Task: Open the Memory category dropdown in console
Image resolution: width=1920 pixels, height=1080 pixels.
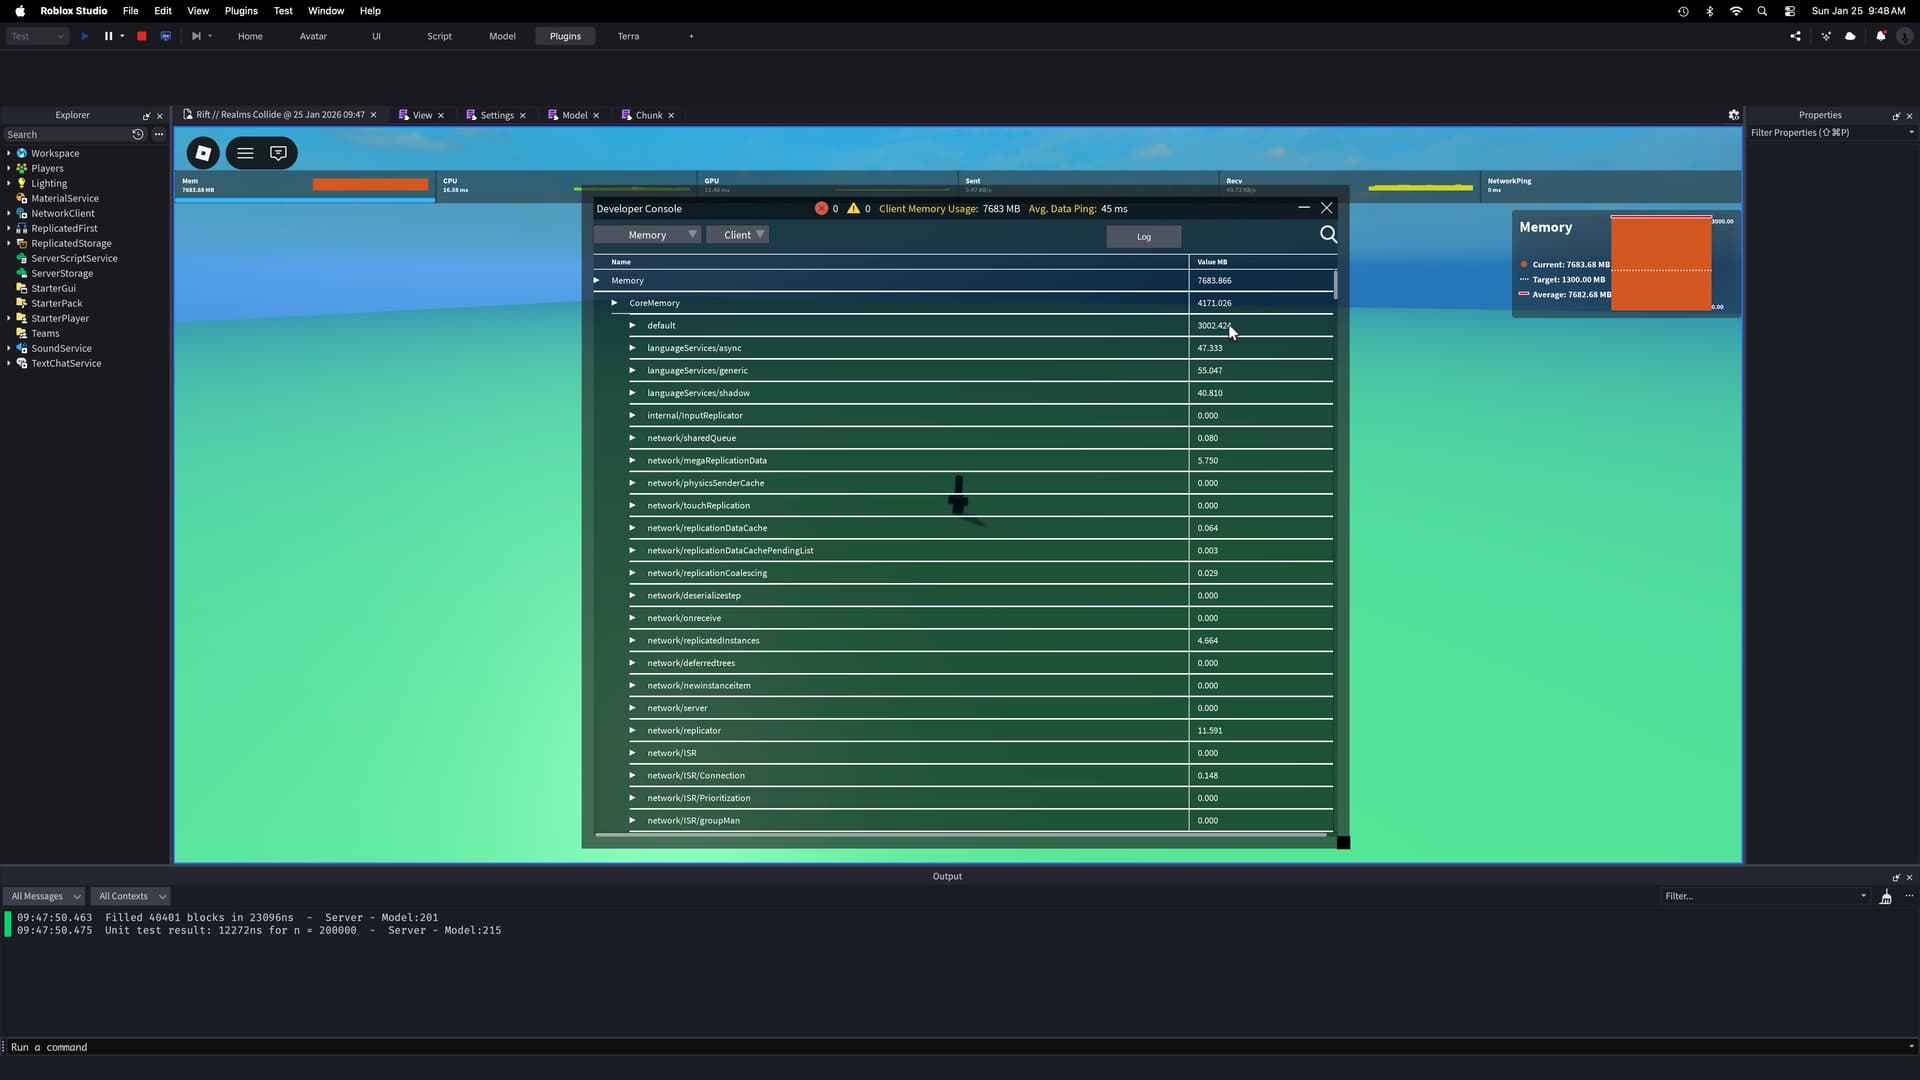Action: point(647,235)
